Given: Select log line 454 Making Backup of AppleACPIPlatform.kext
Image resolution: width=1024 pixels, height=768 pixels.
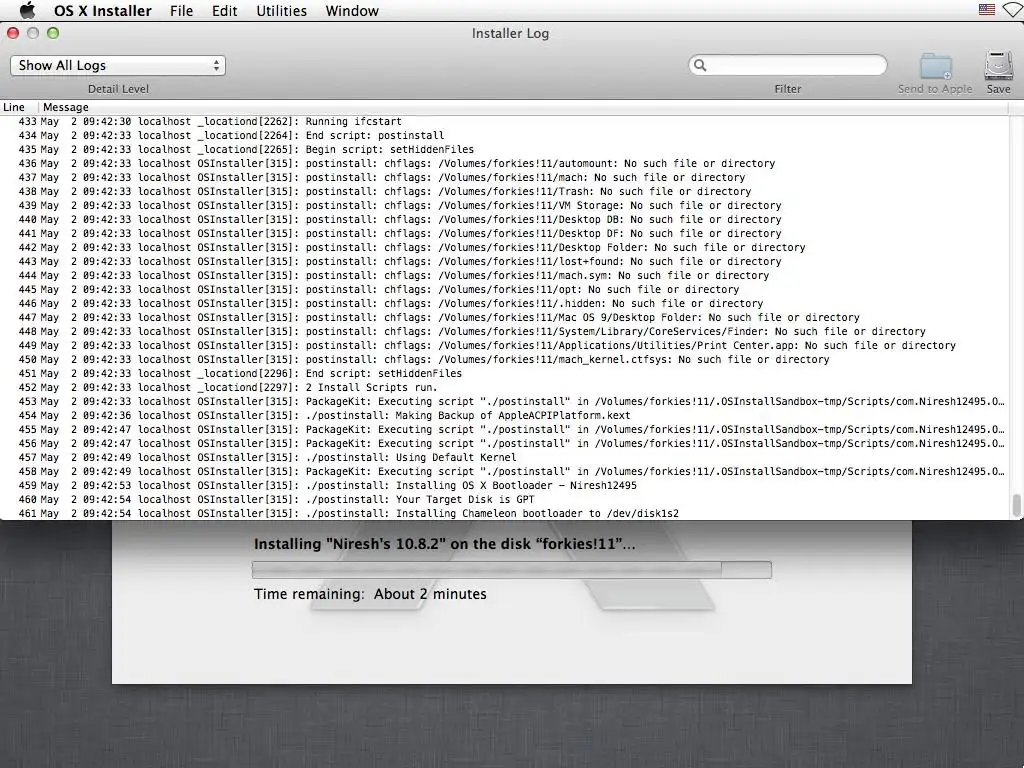Looking at the screenshot, I should click(x=504, y=415).
